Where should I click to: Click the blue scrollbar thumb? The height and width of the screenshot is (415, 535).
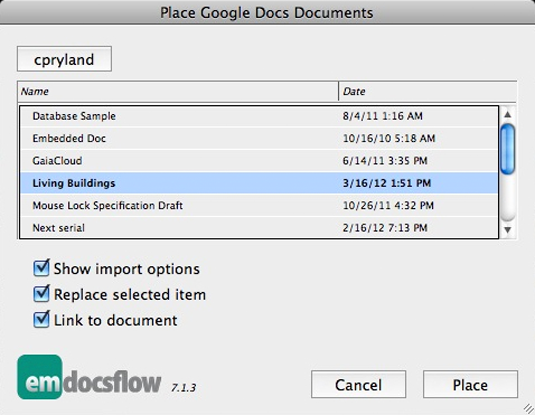[x=507, y=149]
